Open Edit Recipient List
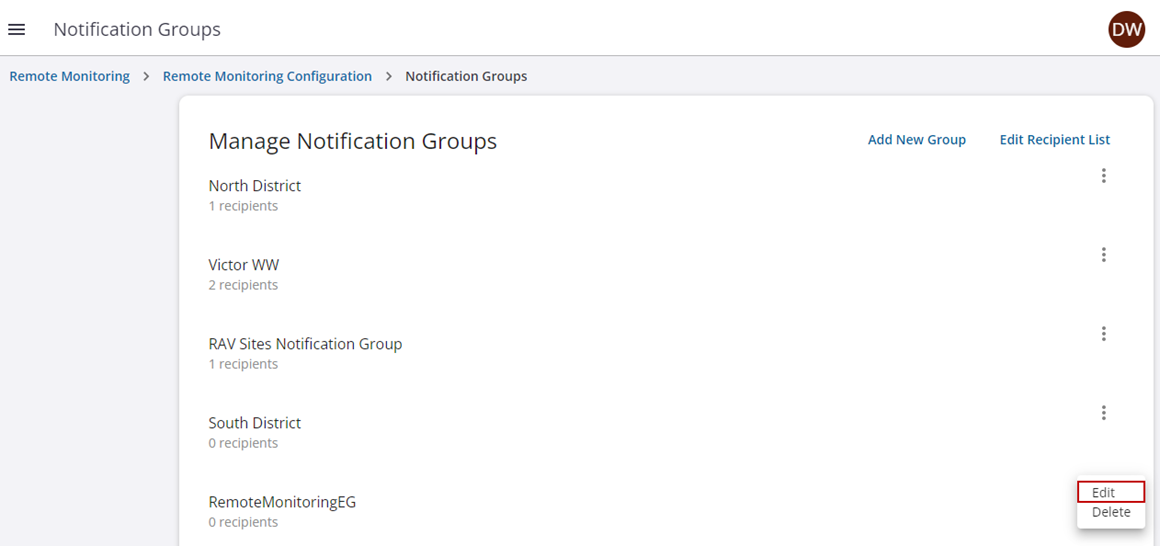 pyautogui.click(x=1054, y=140)
